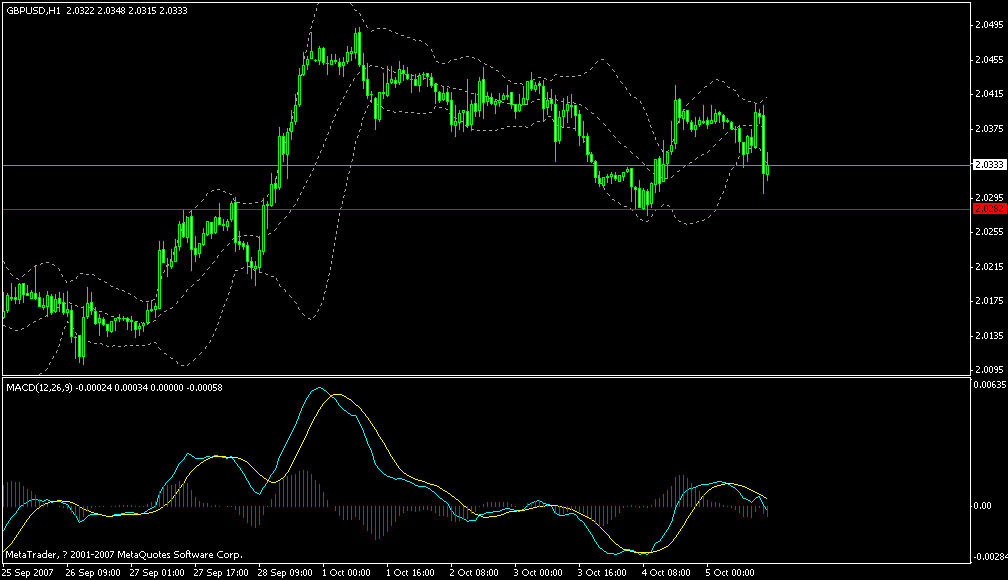Screen dimensions: 1008x580
Task: Click the 2.0095 price axis label
Action: tap(989, 369)
